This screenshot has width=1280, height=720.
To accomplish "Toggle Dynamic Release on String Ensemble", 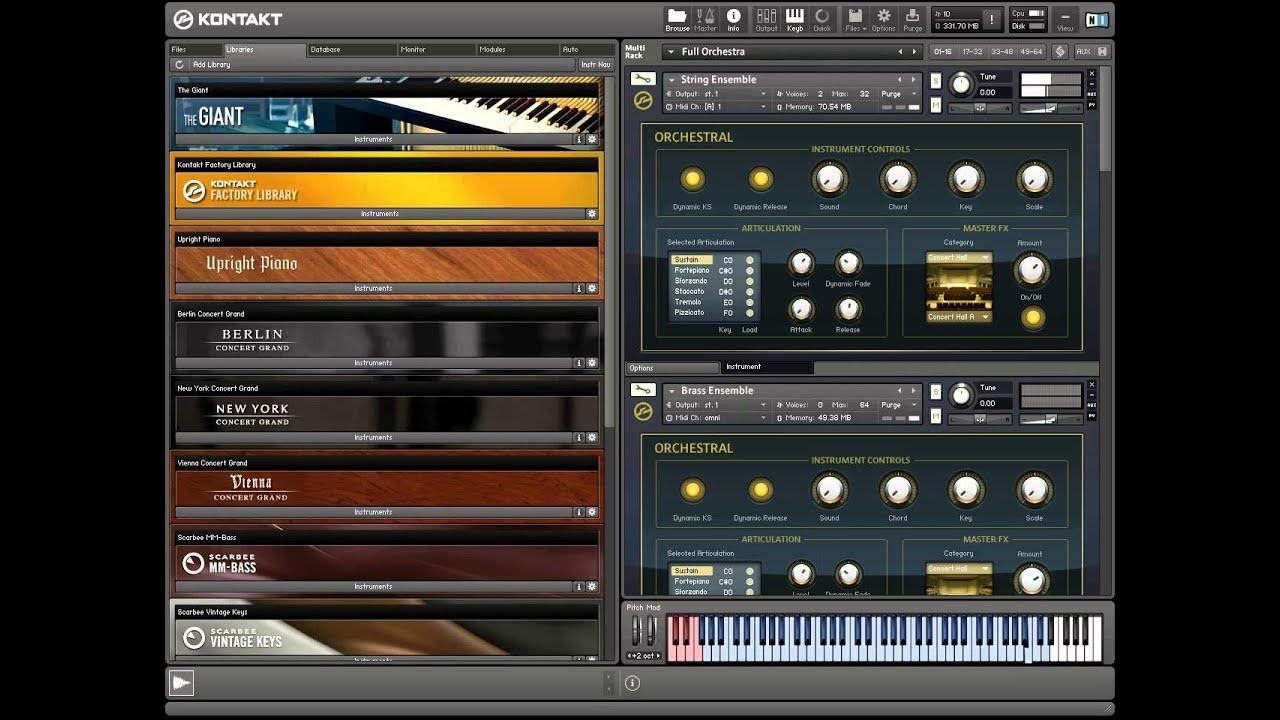I will 761,179.
